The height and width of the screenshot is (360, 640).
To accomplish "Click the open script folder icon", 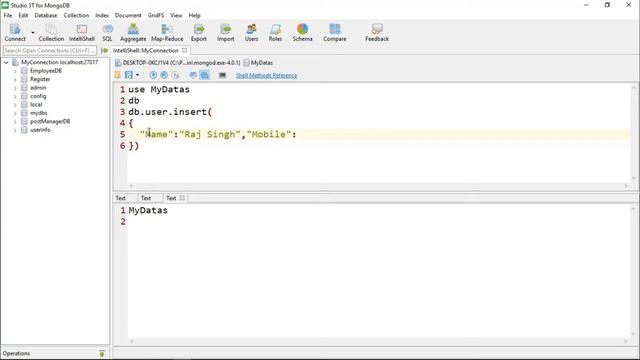I will pos(118,75).
